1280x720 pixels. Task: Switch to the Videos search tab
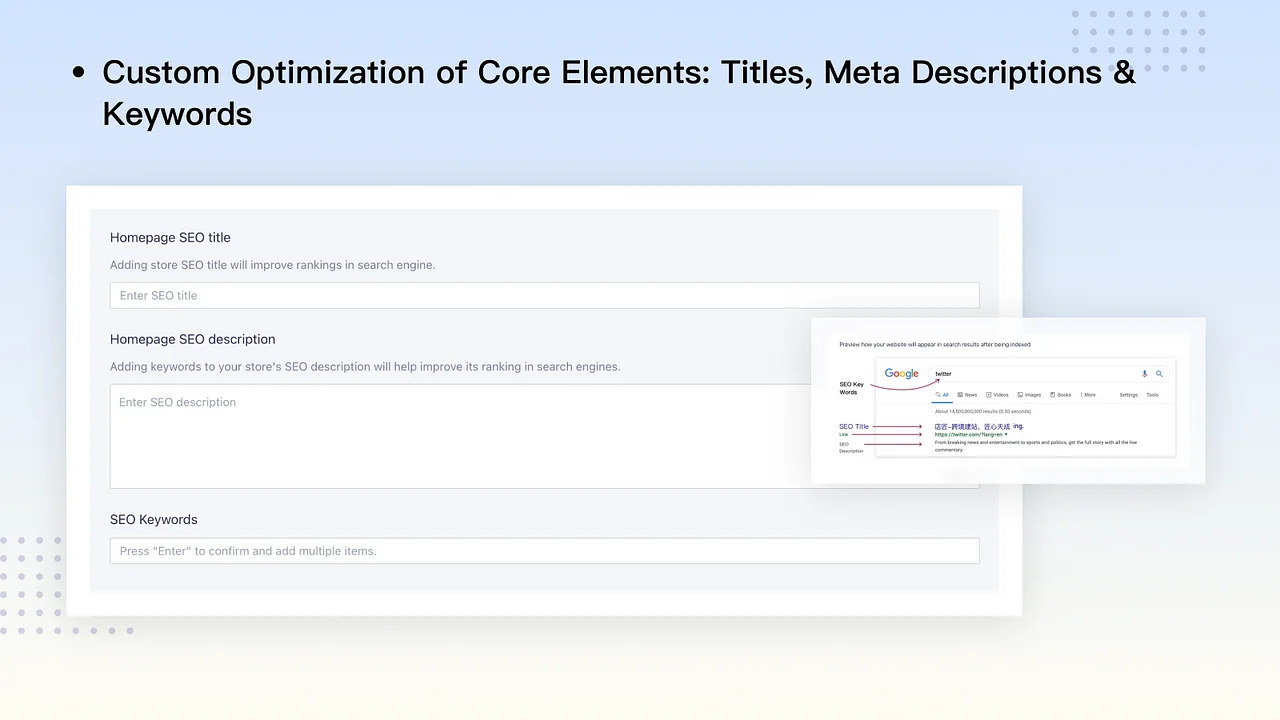pyautogui.click(x=997, y=395)
